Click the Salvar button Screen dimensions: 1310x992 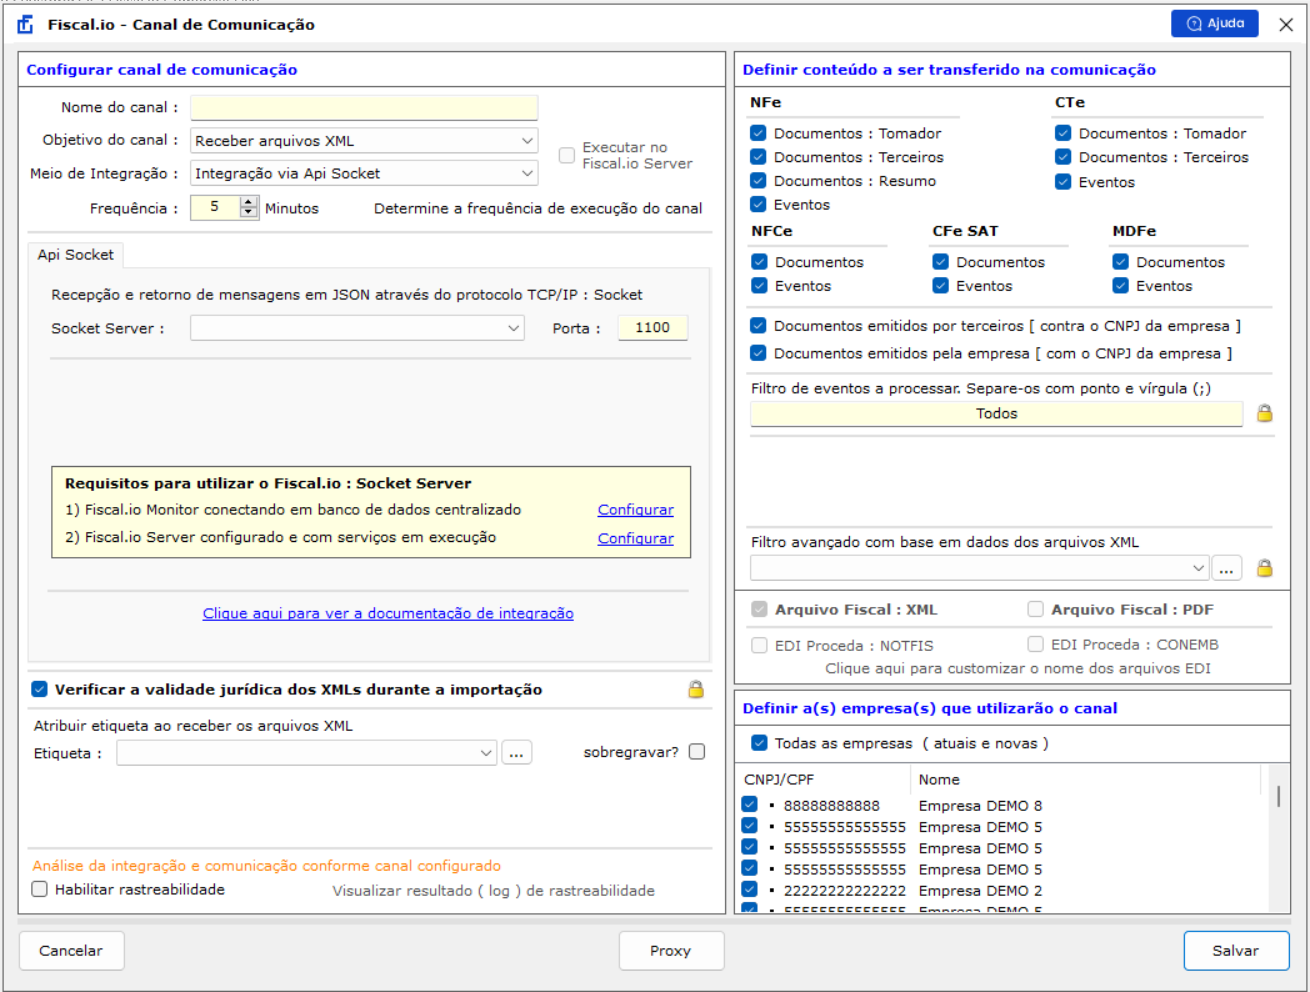coord(1235,951)
